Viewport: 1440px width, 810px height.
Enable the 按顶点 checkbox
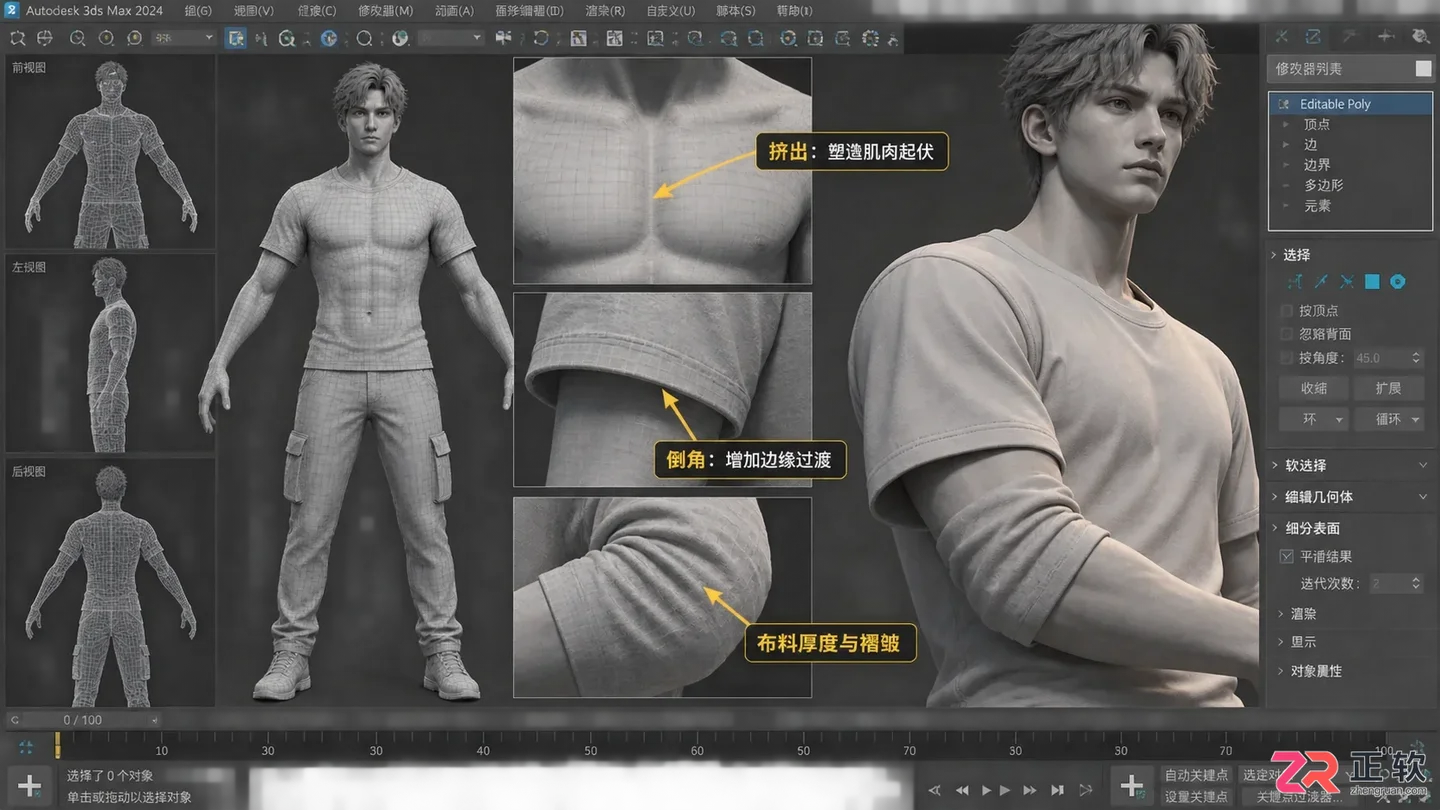1287,311
